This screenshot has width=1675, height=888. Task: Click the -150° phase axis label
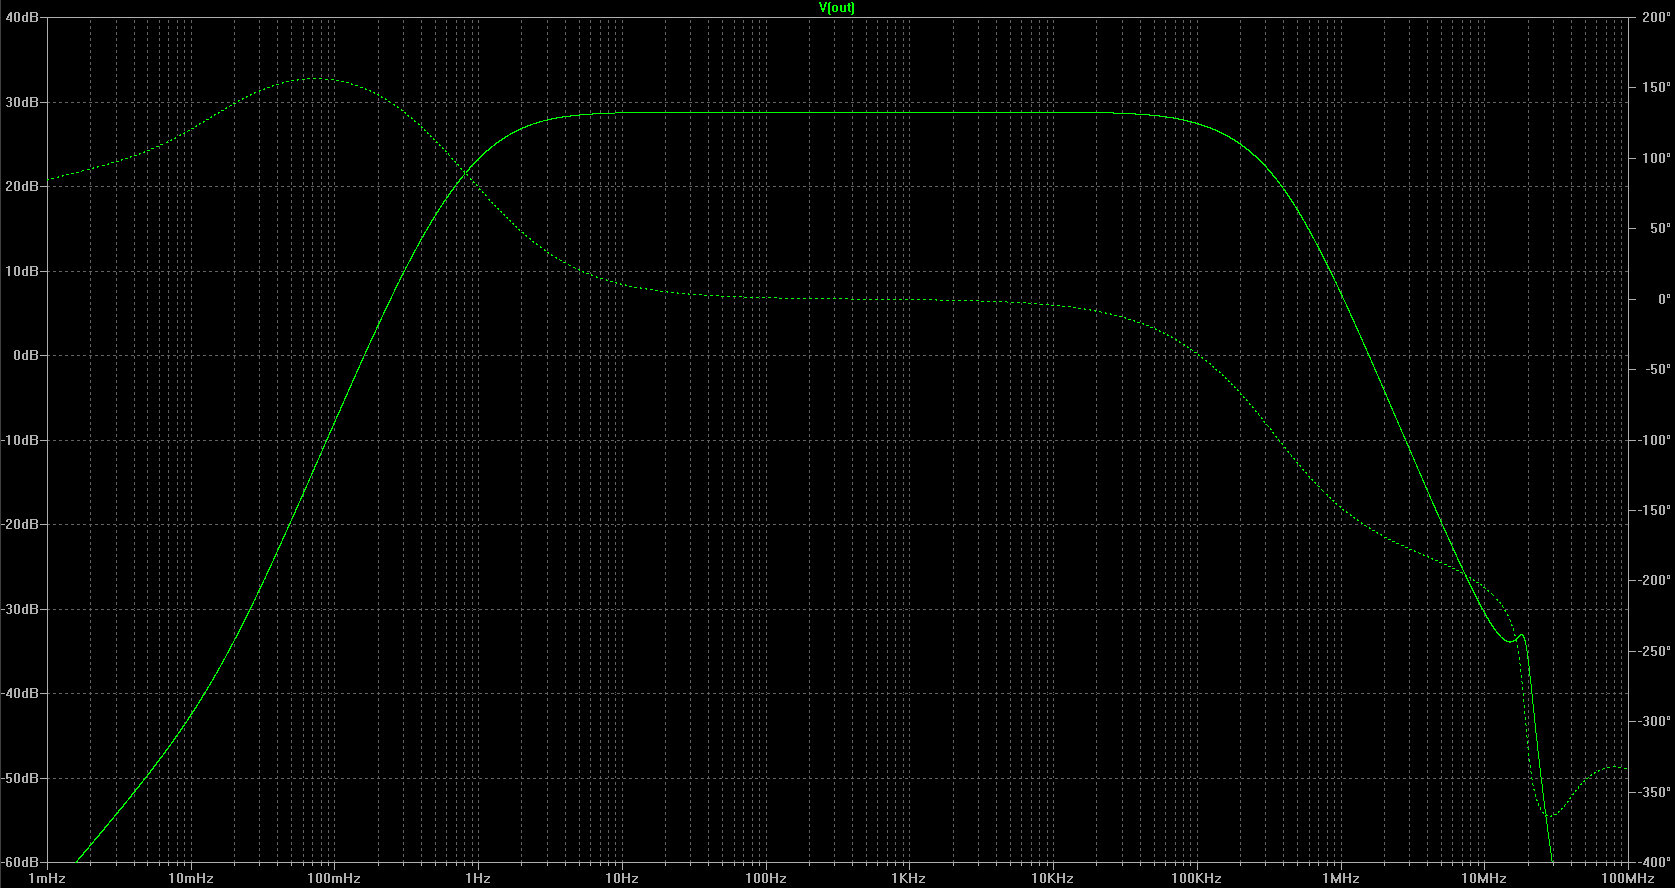click(1654, 510)
